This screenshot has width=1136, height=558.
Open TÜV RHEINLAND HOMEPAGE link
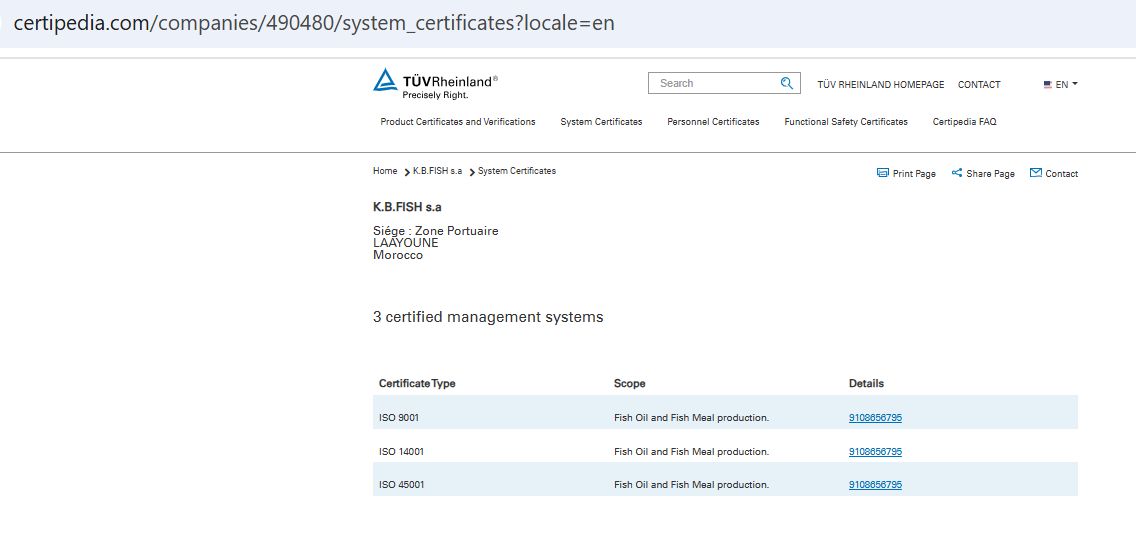pyautogui.click(x=881, y=85)
